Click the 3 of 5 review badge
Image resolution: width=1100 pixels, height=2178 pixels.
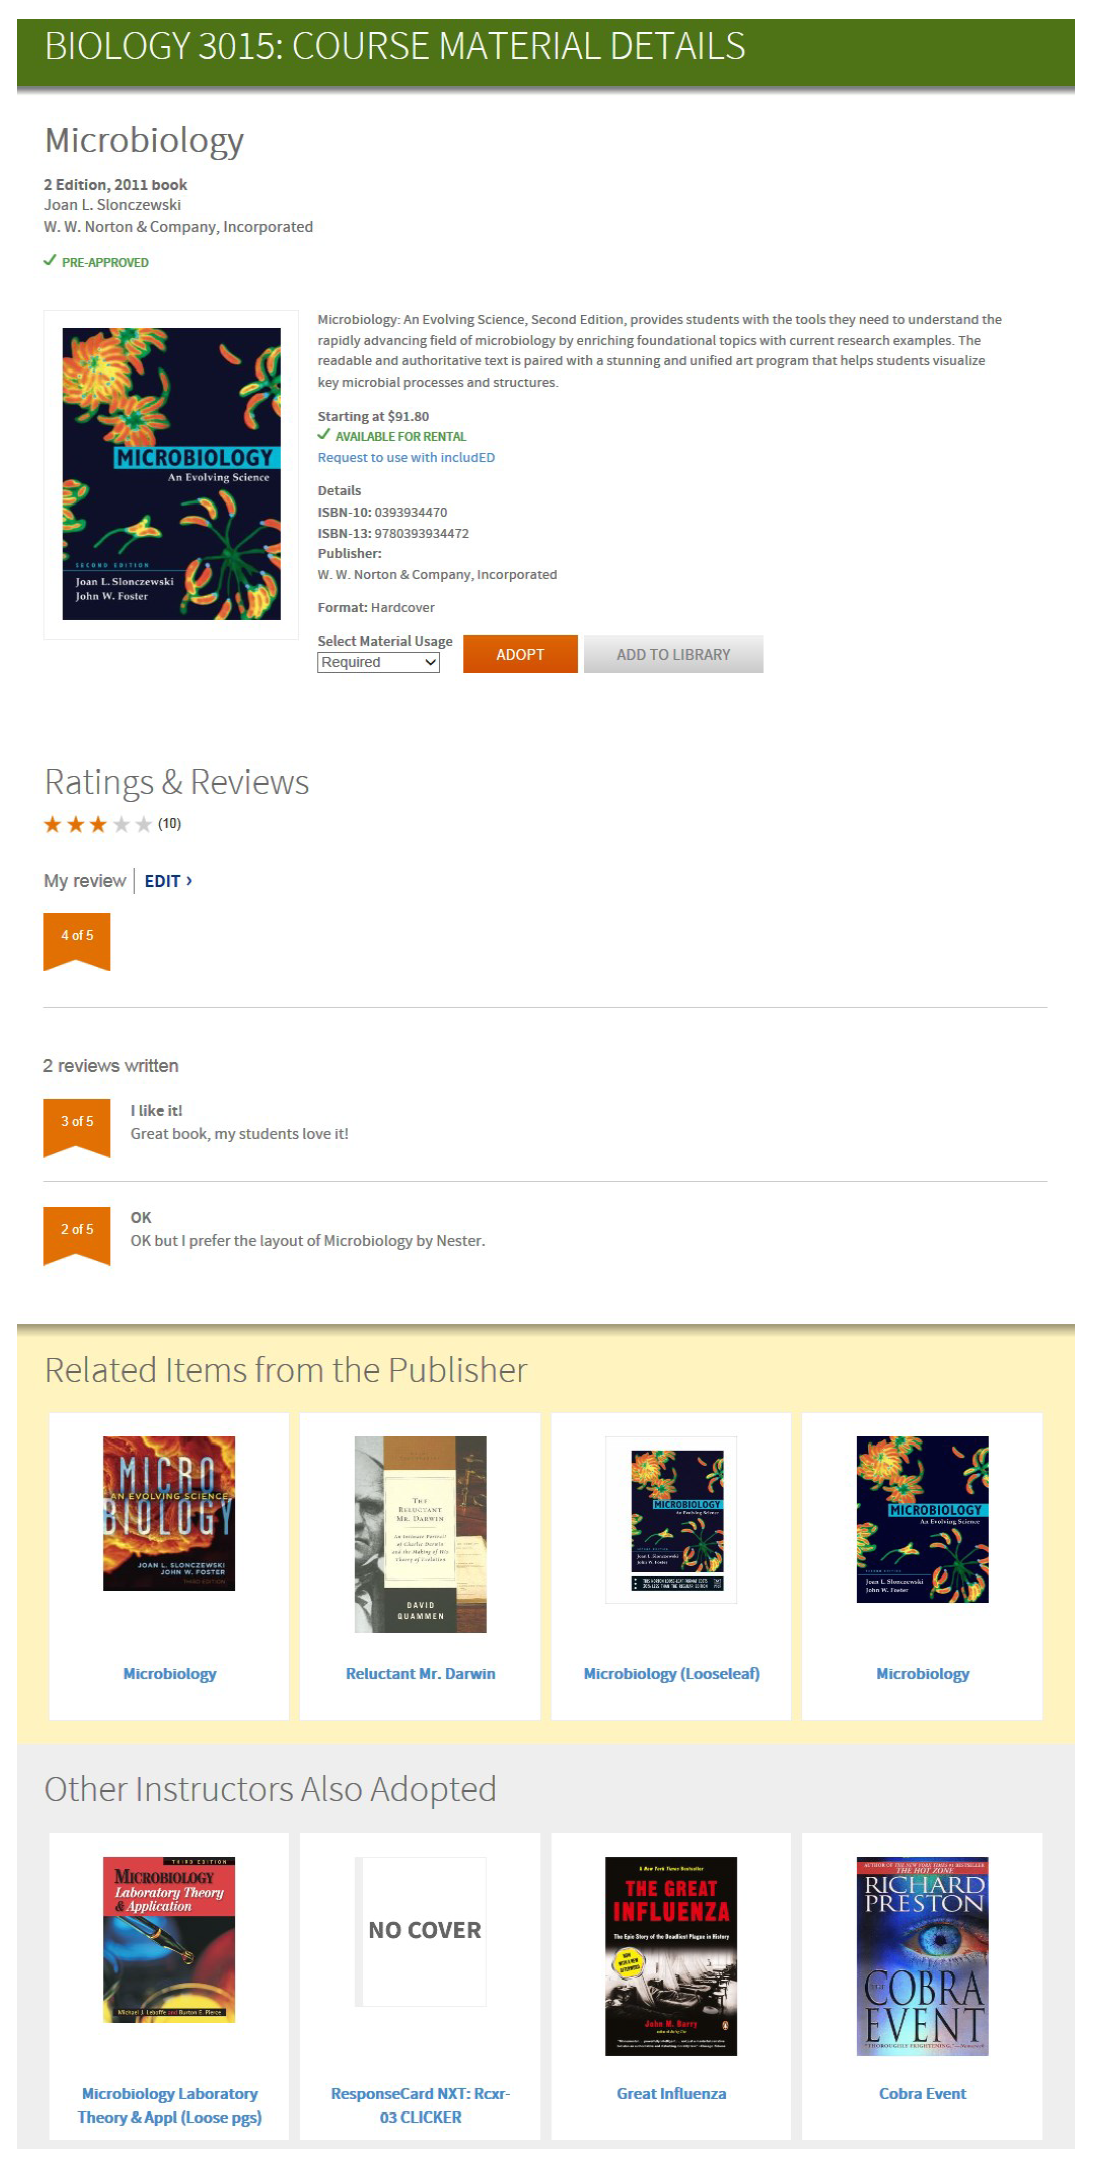point(76,1127)
